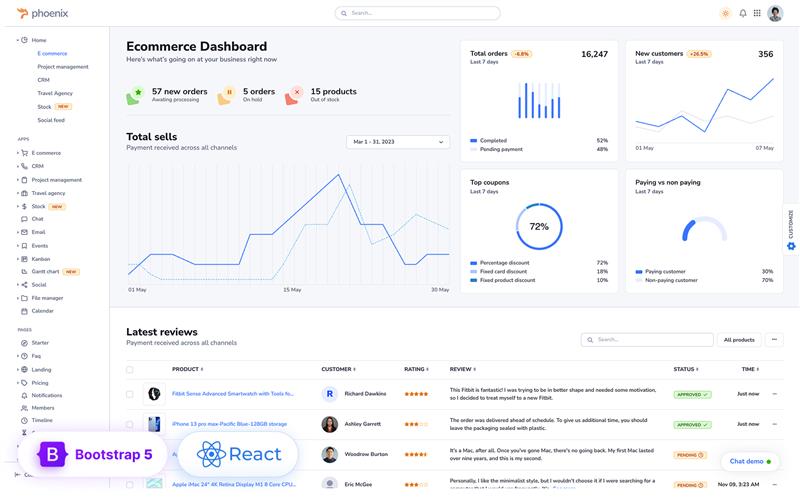
Task: Open the notifications bell icon
Action: [743, 13]
